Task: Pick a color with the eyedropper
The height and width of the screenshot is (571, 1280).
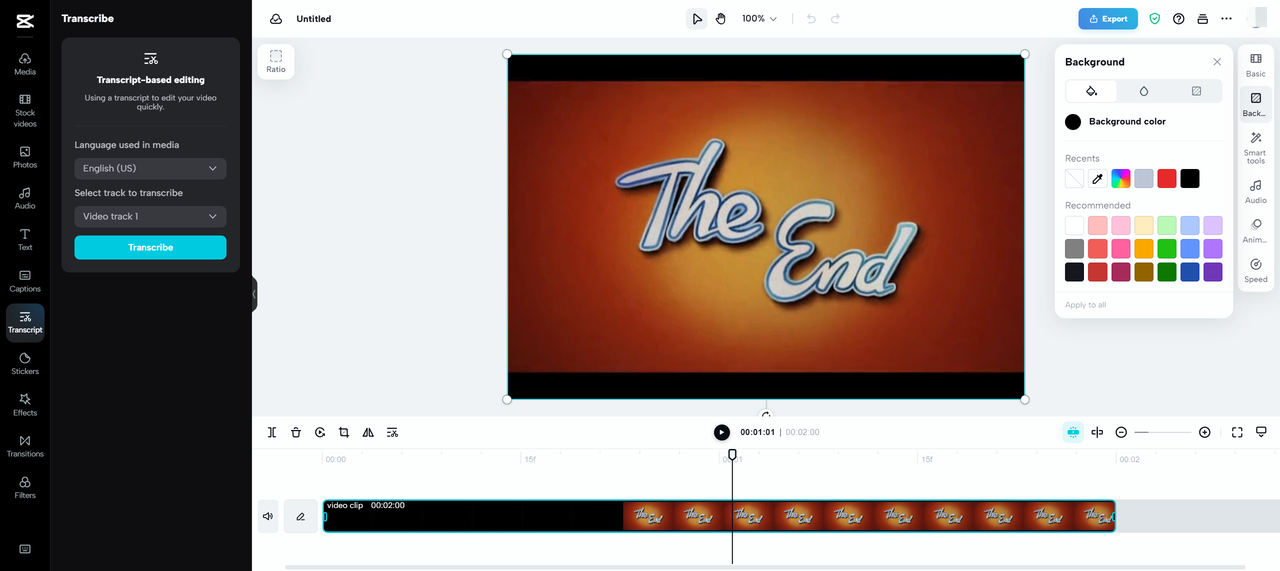Action: coord(1097,179)
